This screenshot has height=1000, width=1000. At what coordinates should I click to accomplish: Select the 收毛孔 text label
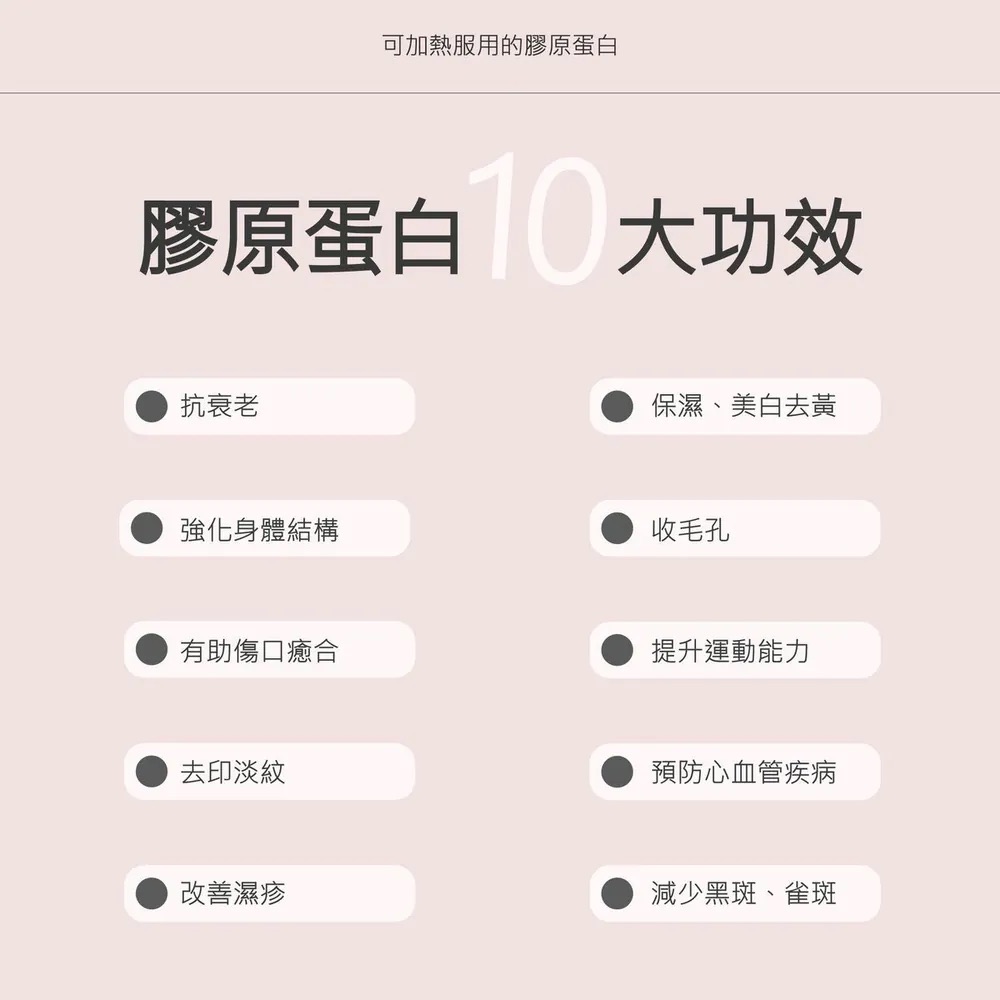click(x=690, y=529)
